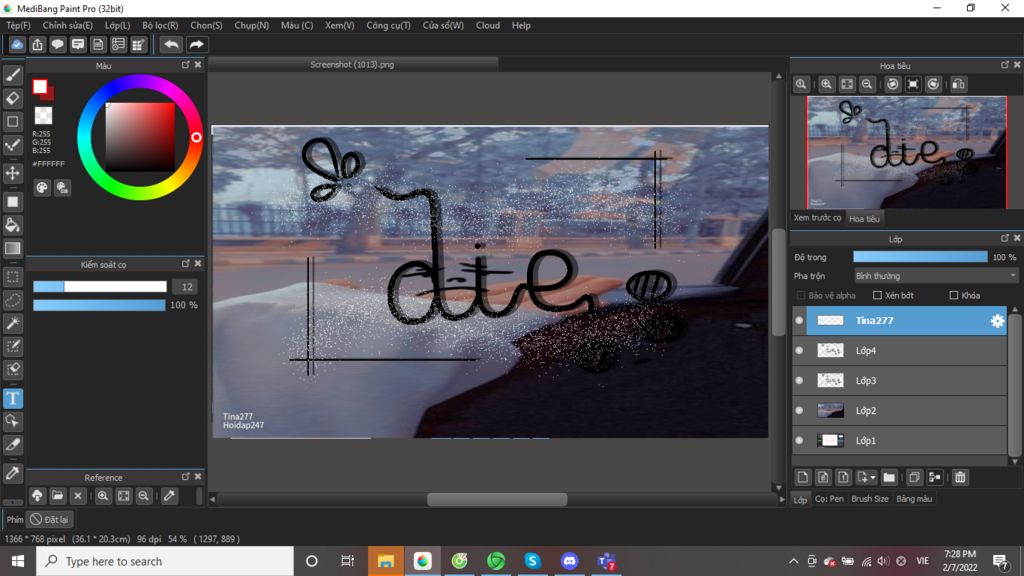Enable the Khóa lock checkbox
This screenshot has height=576, width=1024.
pos(953,295)
